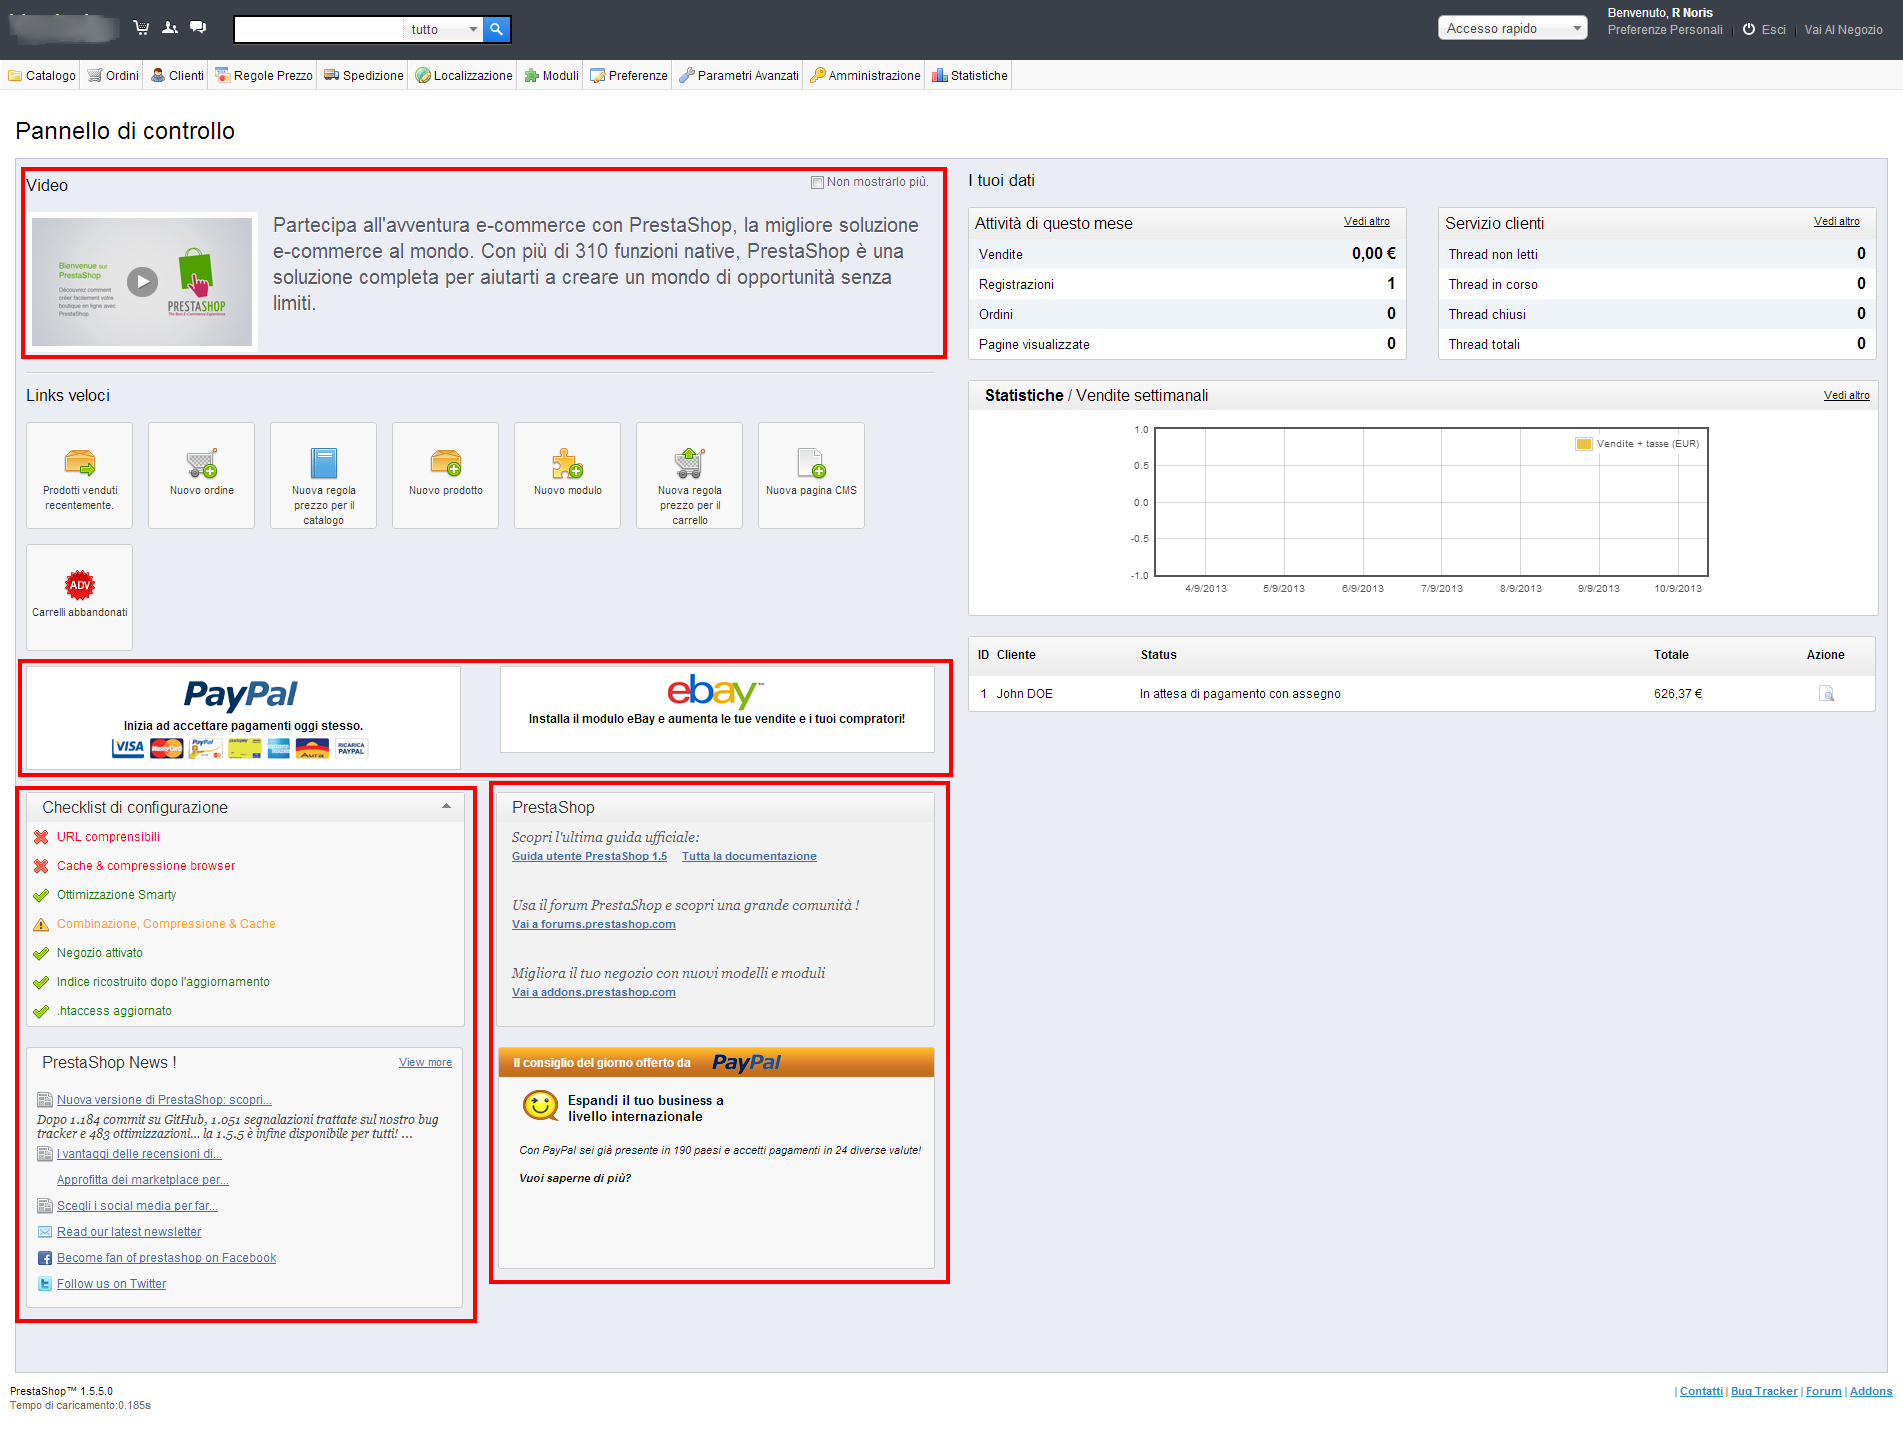This screenshot has width=1903, height=1448.
Task: Open the Catalogo menu
Action: pyautogui.click(x=42, y=75)
